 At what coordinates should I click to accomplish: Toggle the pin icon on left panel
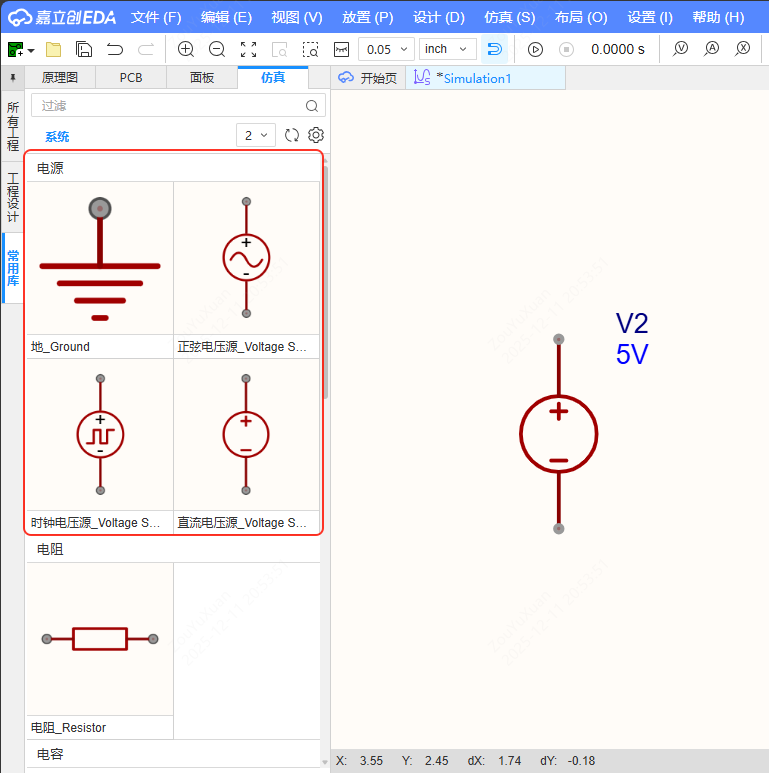click(13, 77)
